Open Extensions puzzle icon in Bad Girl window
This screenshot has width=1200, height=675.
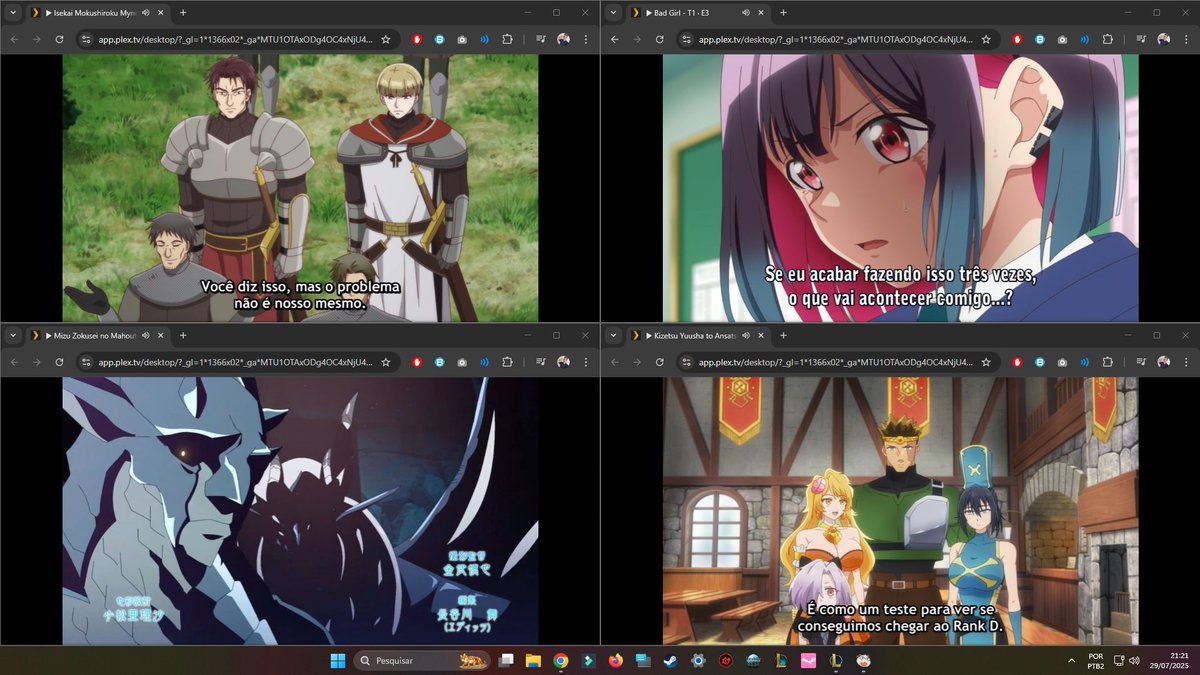point(1107,39)
